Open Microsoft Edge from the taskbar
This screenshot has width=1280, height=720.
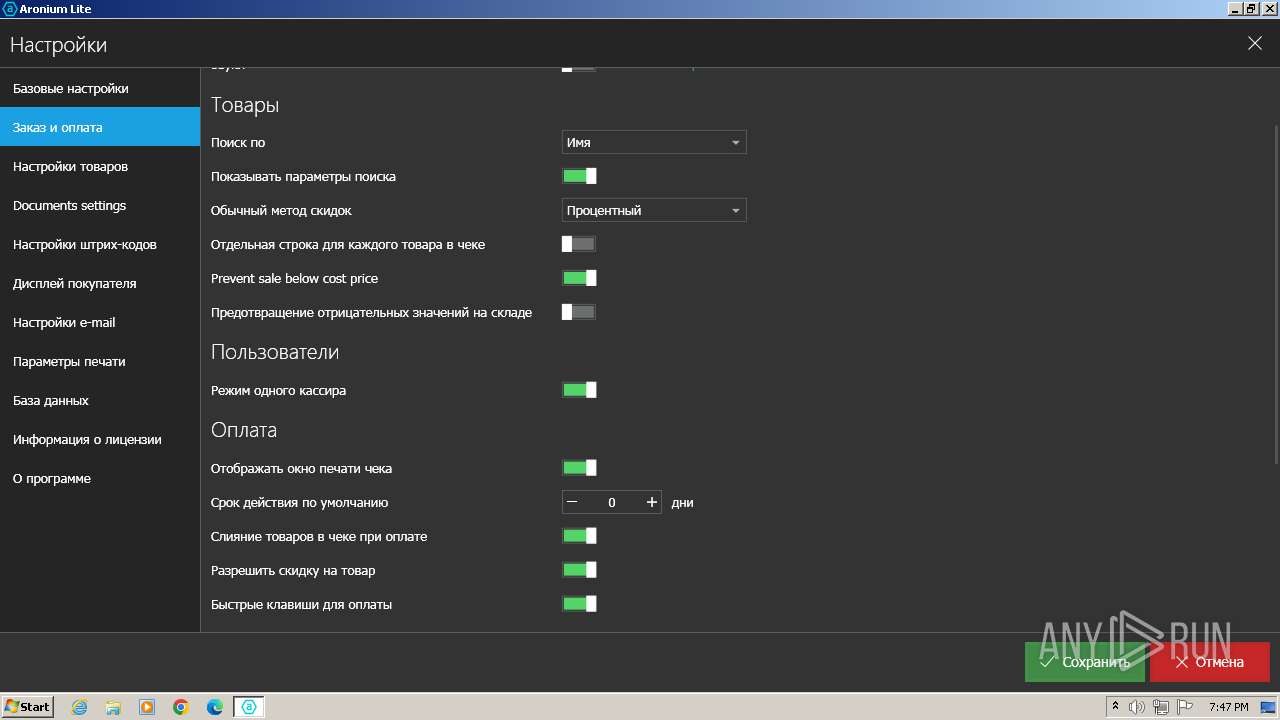point(215,707)
